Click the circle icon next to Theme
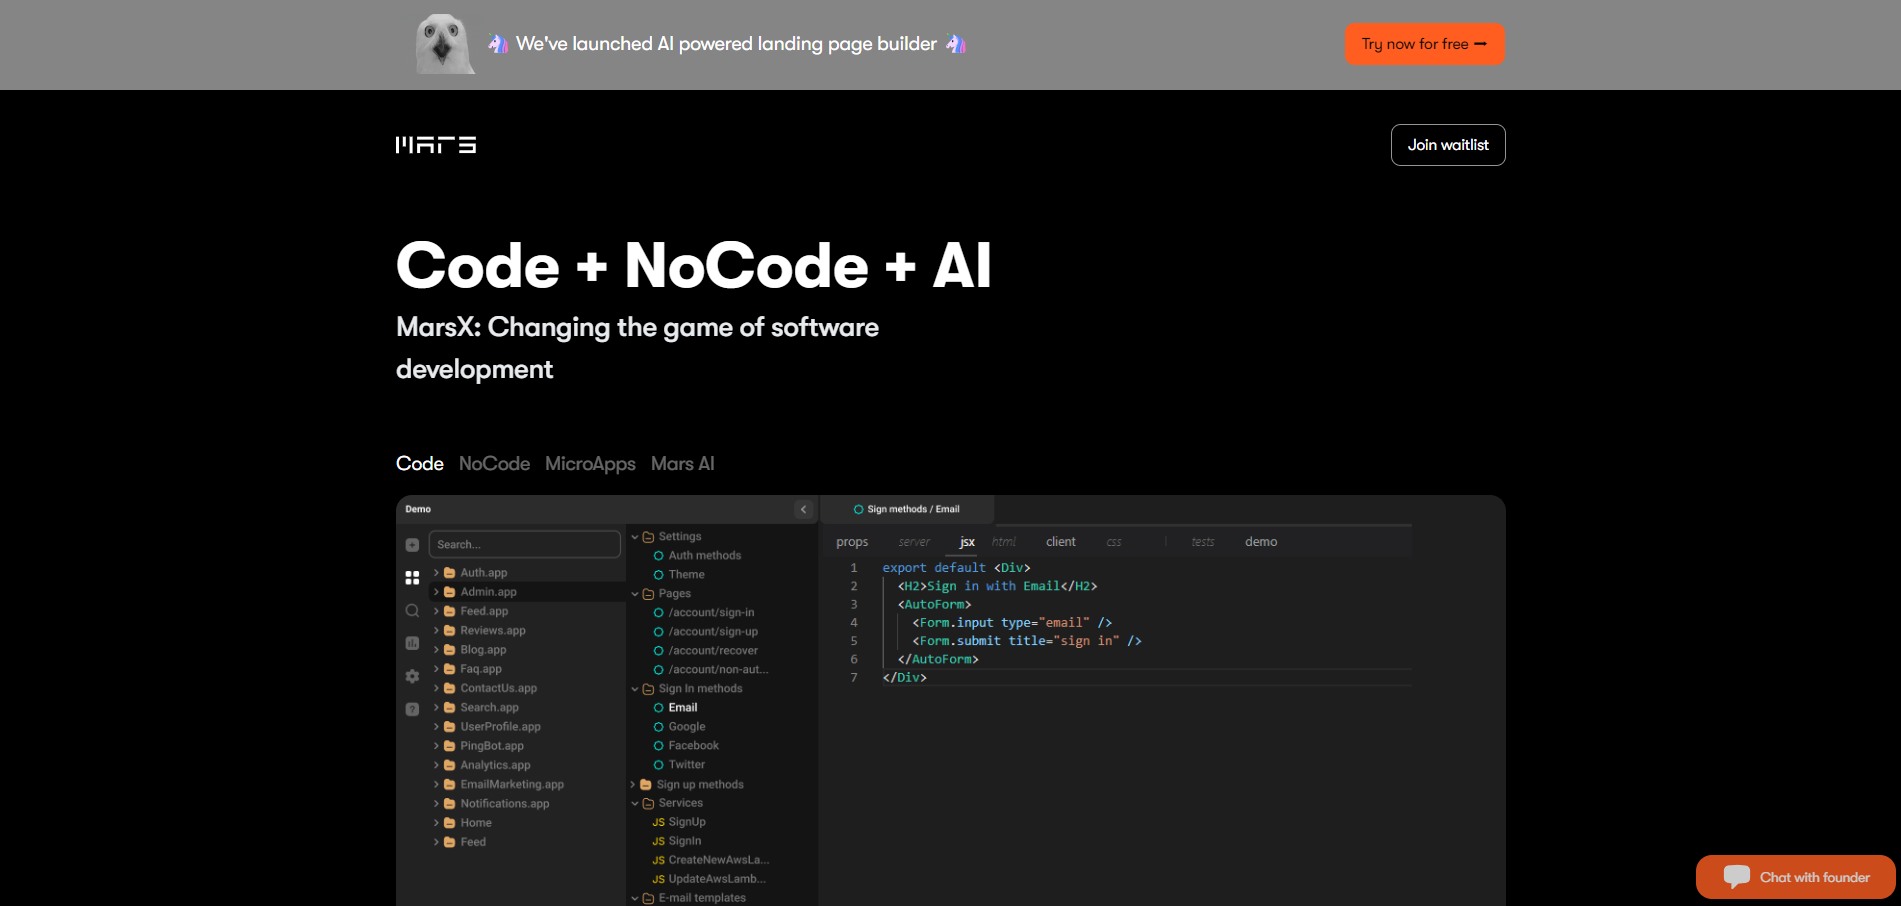1901x906 pixels. pyautogui.click(x=658, y=575)
